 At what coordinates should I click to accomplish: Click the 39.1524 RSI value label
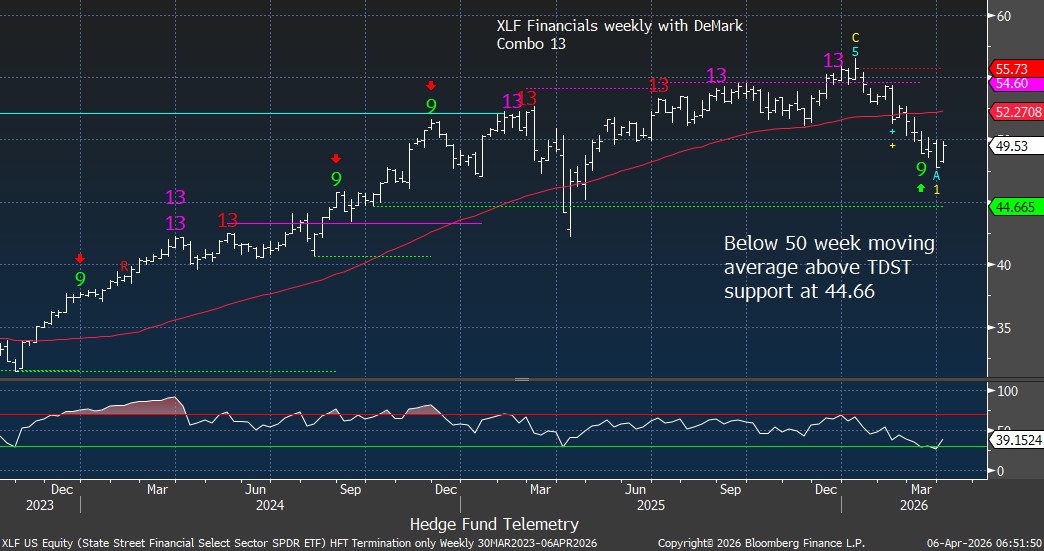pos(1014,438)
